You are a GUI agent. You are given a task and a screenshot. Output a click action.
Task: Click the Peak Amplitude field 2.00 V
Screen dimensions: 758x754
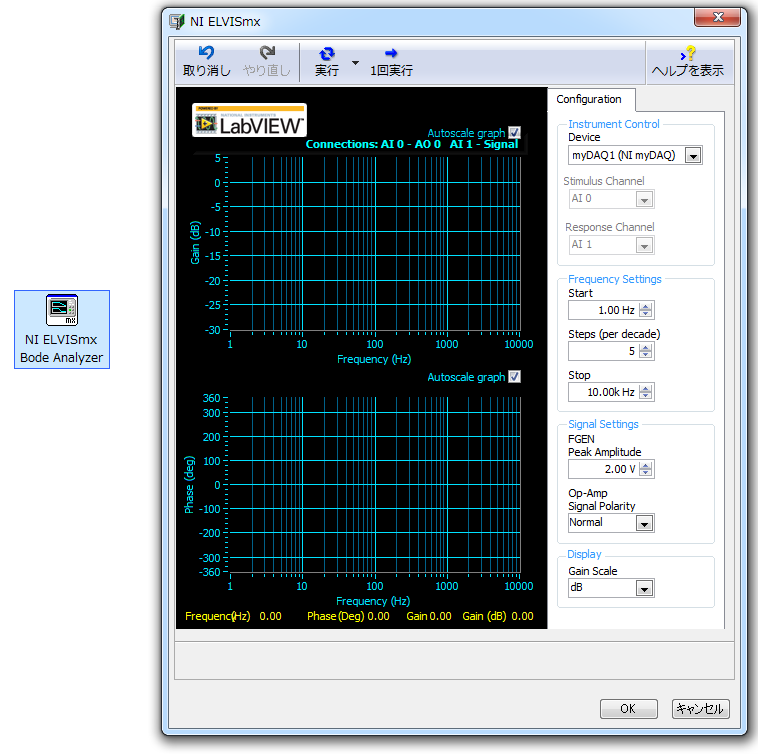click(x=603, y=469)
